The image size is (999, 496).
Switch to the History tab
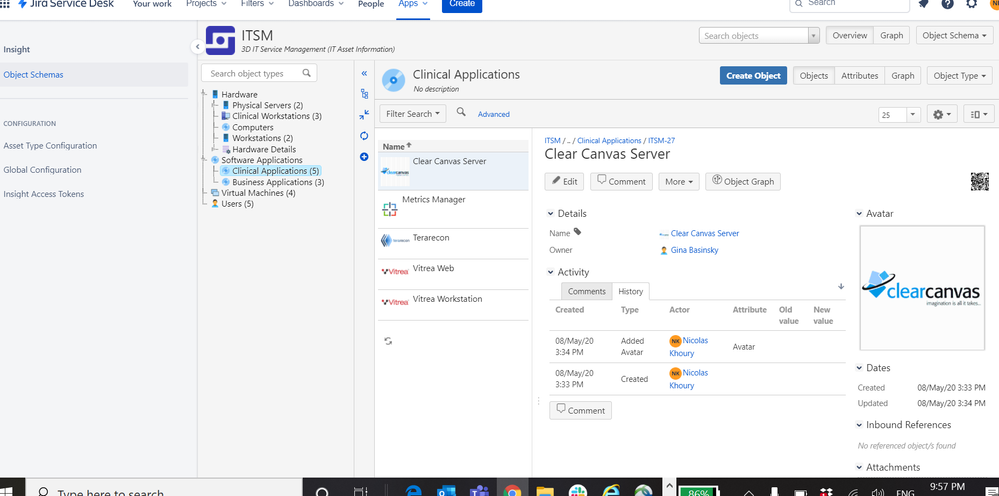pos(631,291)
